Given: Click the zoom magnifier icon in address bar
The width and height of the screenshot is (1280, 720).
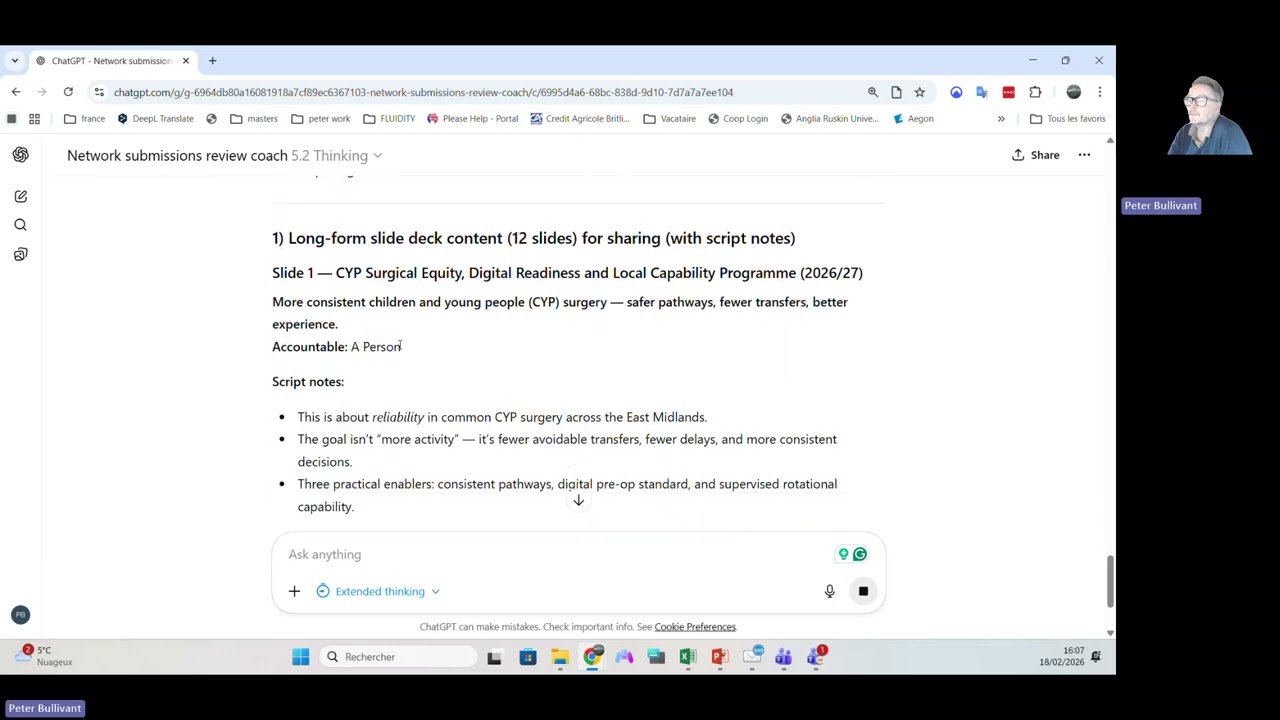Looking at the screenshot, I should click(873, 92).
